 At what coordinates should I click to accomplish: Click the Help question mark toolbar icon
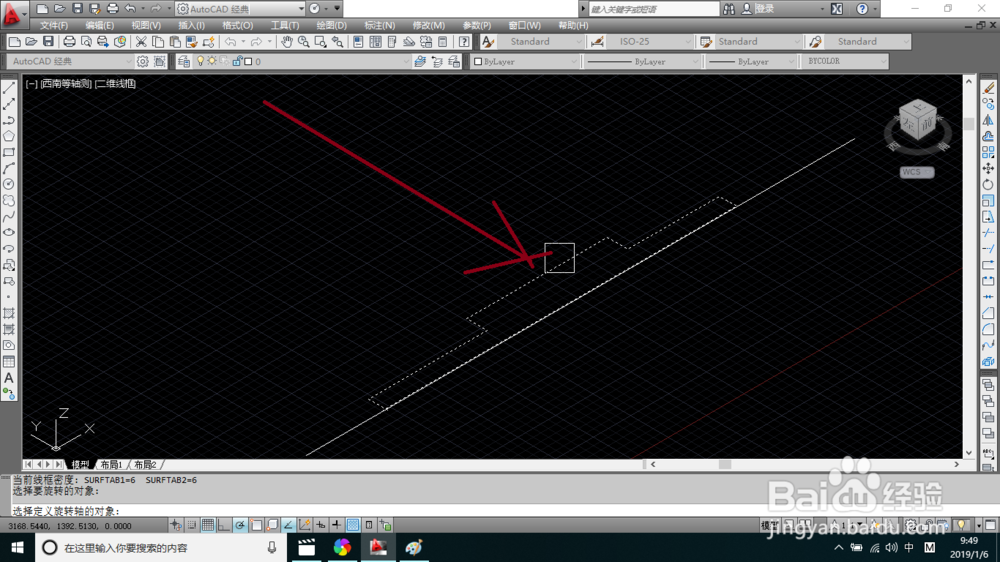464,41
